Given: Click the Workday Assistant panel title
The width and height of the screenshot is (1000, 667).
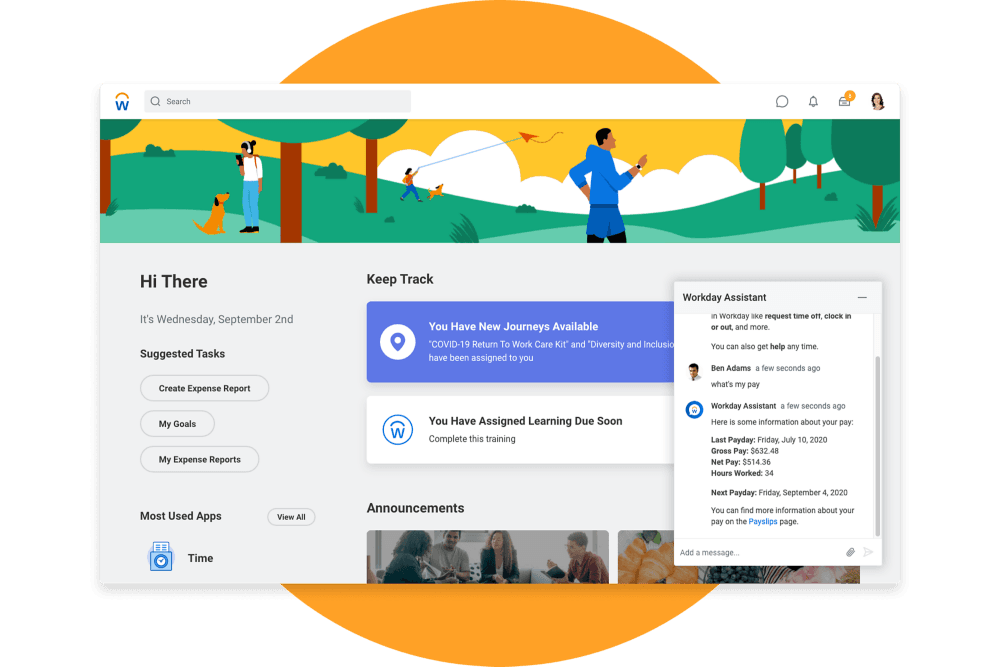Looking at the screenshot, I should (724, 298).
